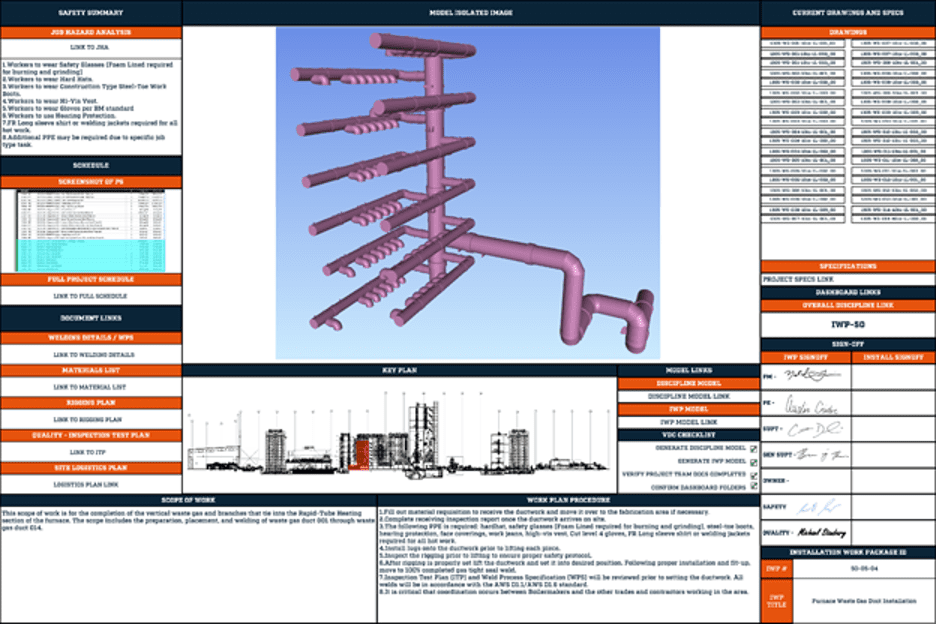Select the VDC Checklist header
Image resolution: width=936 pixels, height=624 pixels.
(x=689, y=435)
